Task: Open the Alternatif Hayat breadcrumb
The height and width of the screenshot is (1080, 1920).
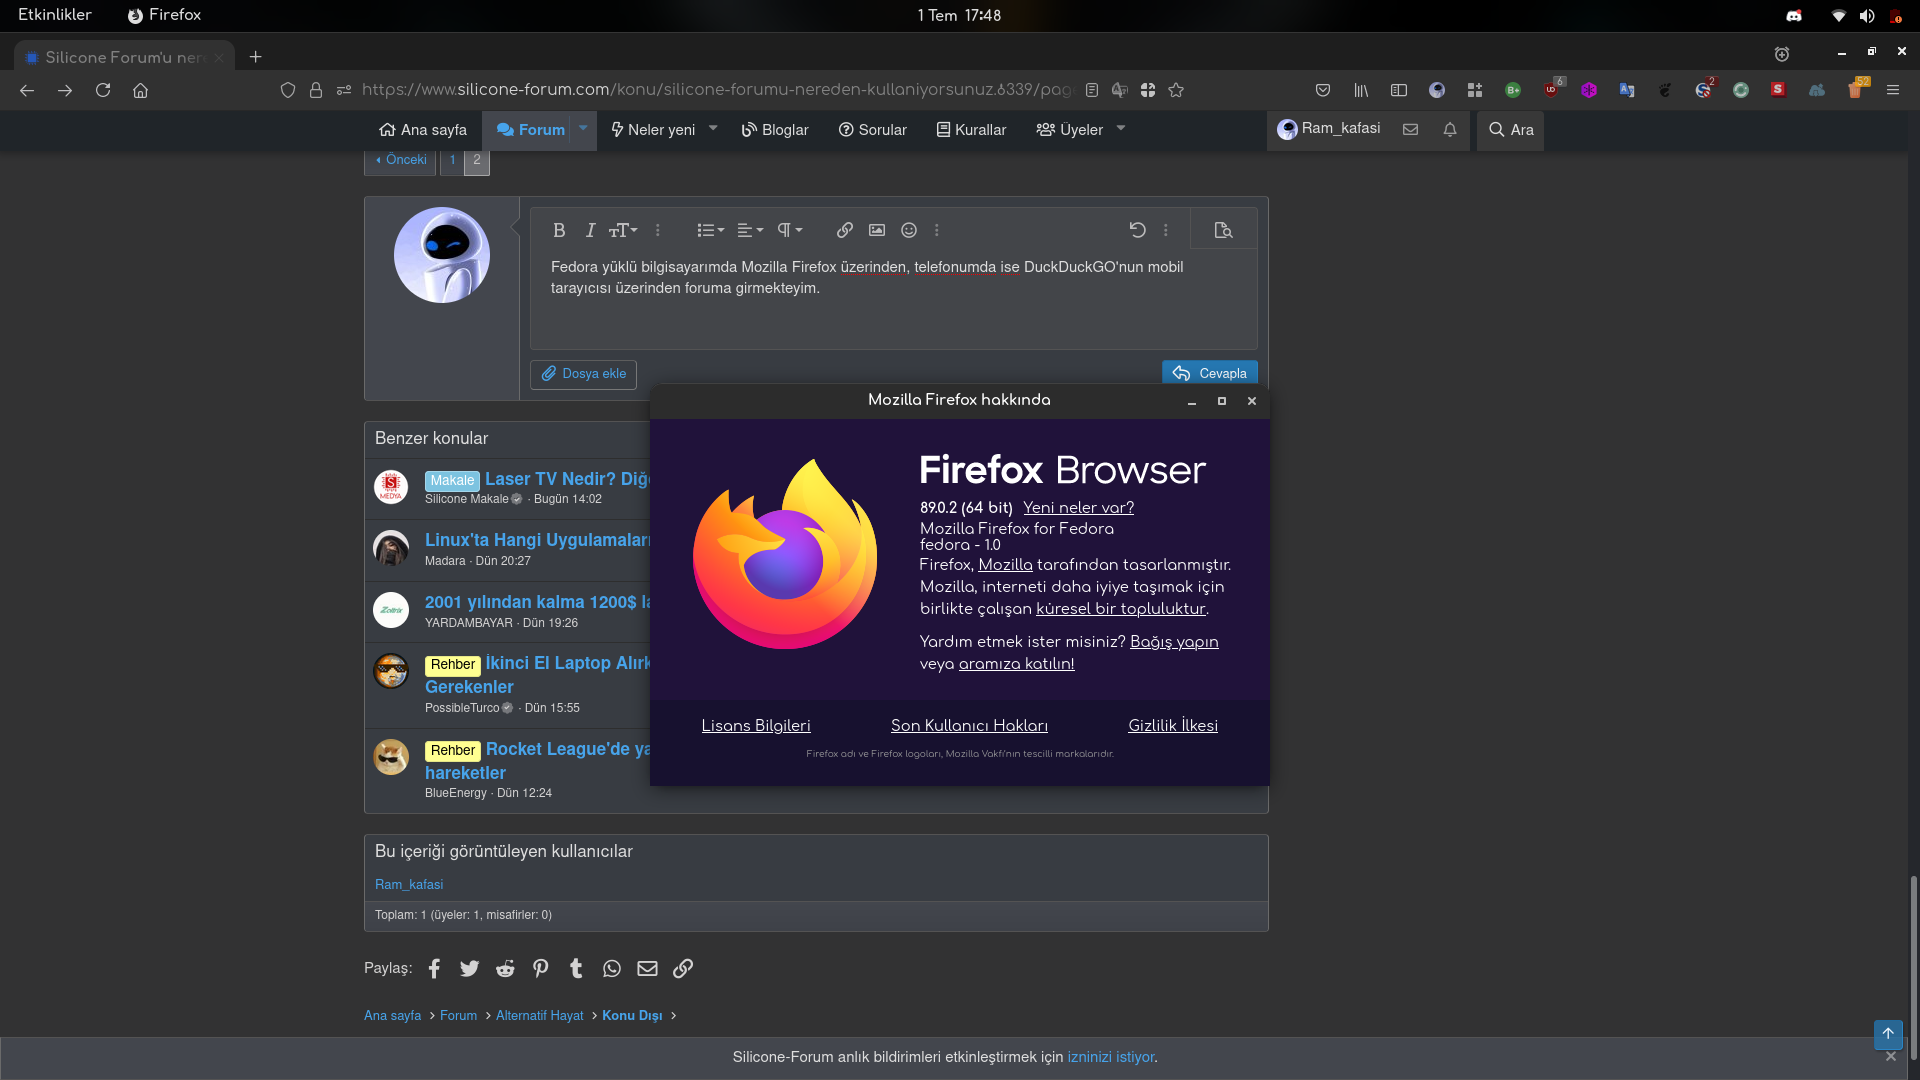Action: point(539,1015)
